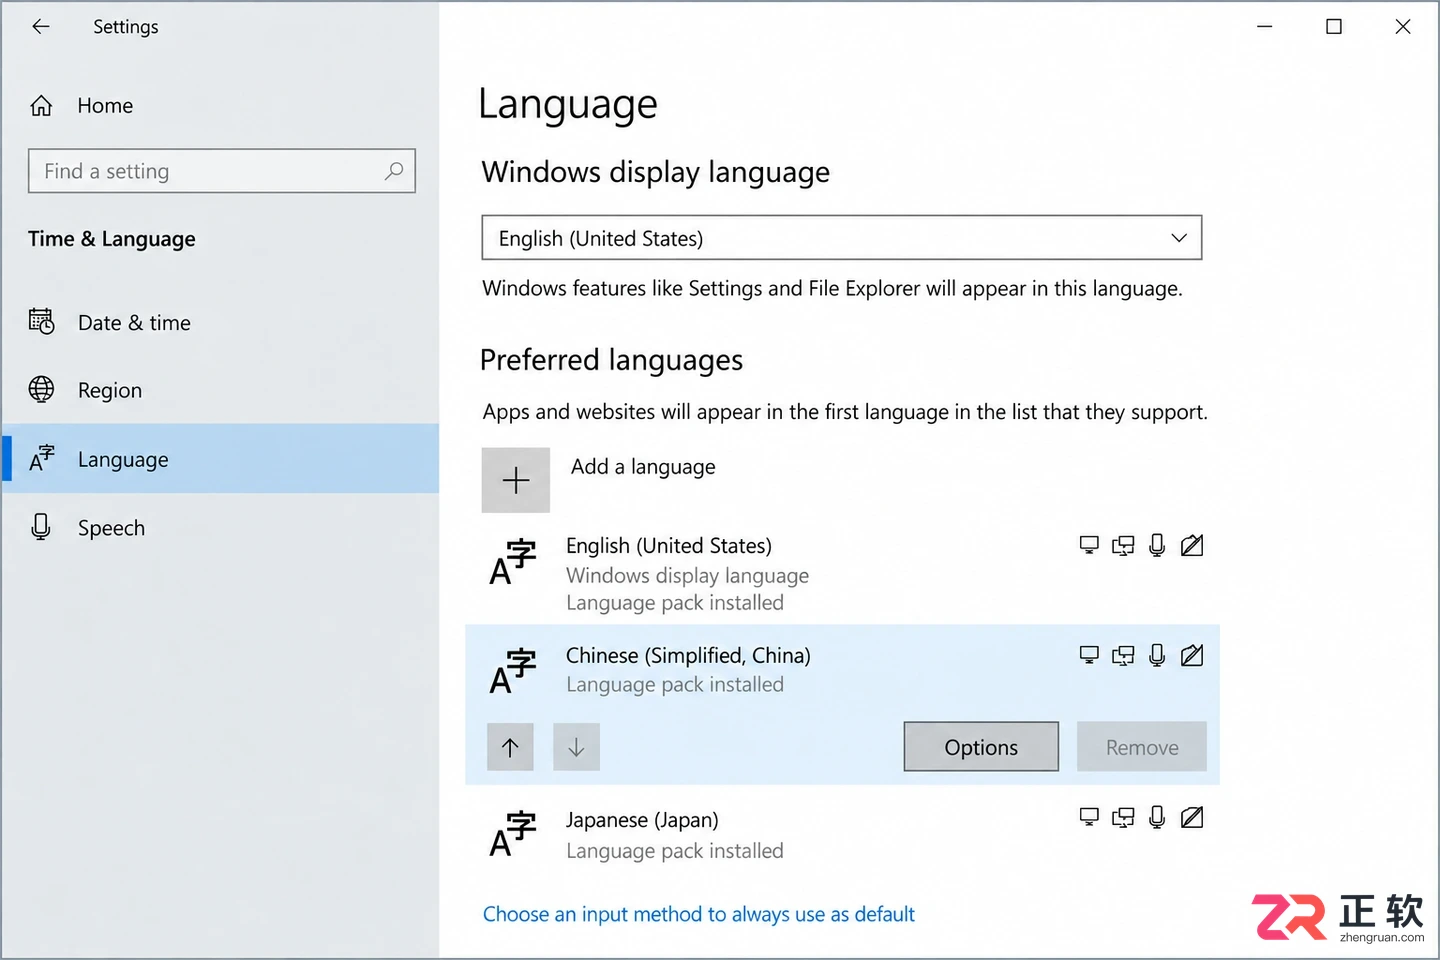Image resolution: width=1440 pixels, height=960 pixels.
Task: Move Chinese (Simplified, China) down with arrow
Action: pos(576,747)
